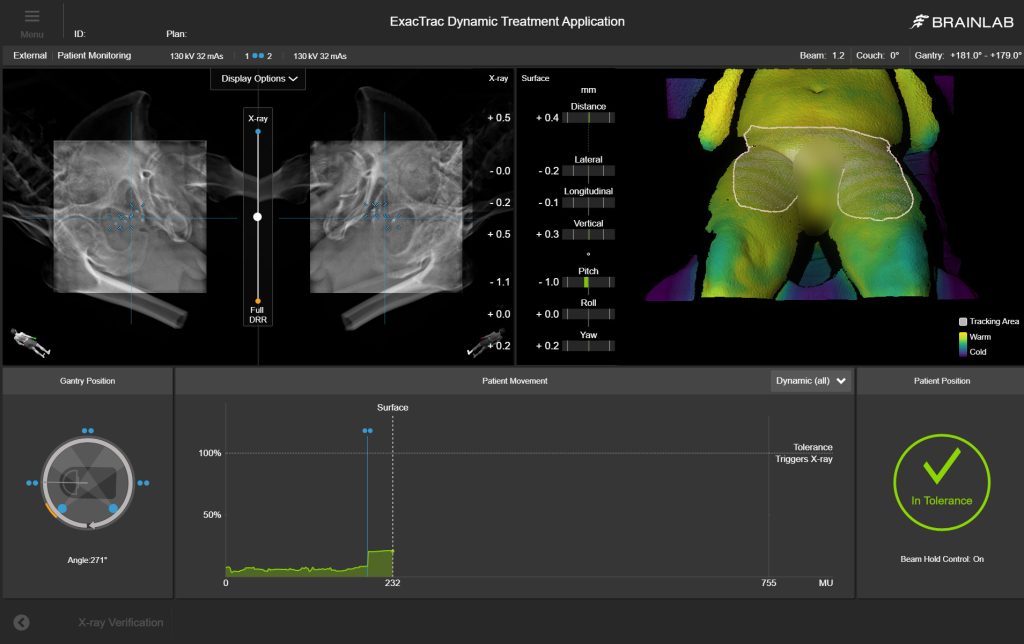Click the X-ray Verification button
Viewport: 1024px width, 644px height.
tap(120, 622)
